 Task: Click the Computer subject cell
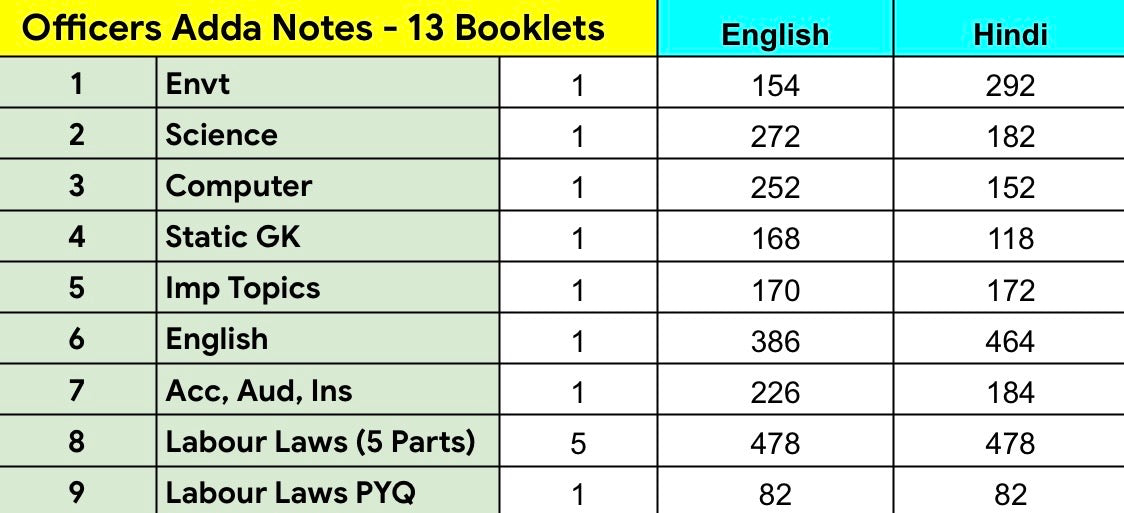[x=238, y=186]
